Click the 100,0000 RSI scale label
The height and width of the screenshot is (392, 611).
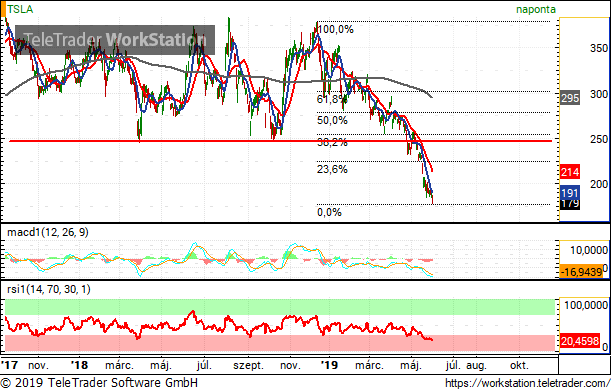(586, 305)
